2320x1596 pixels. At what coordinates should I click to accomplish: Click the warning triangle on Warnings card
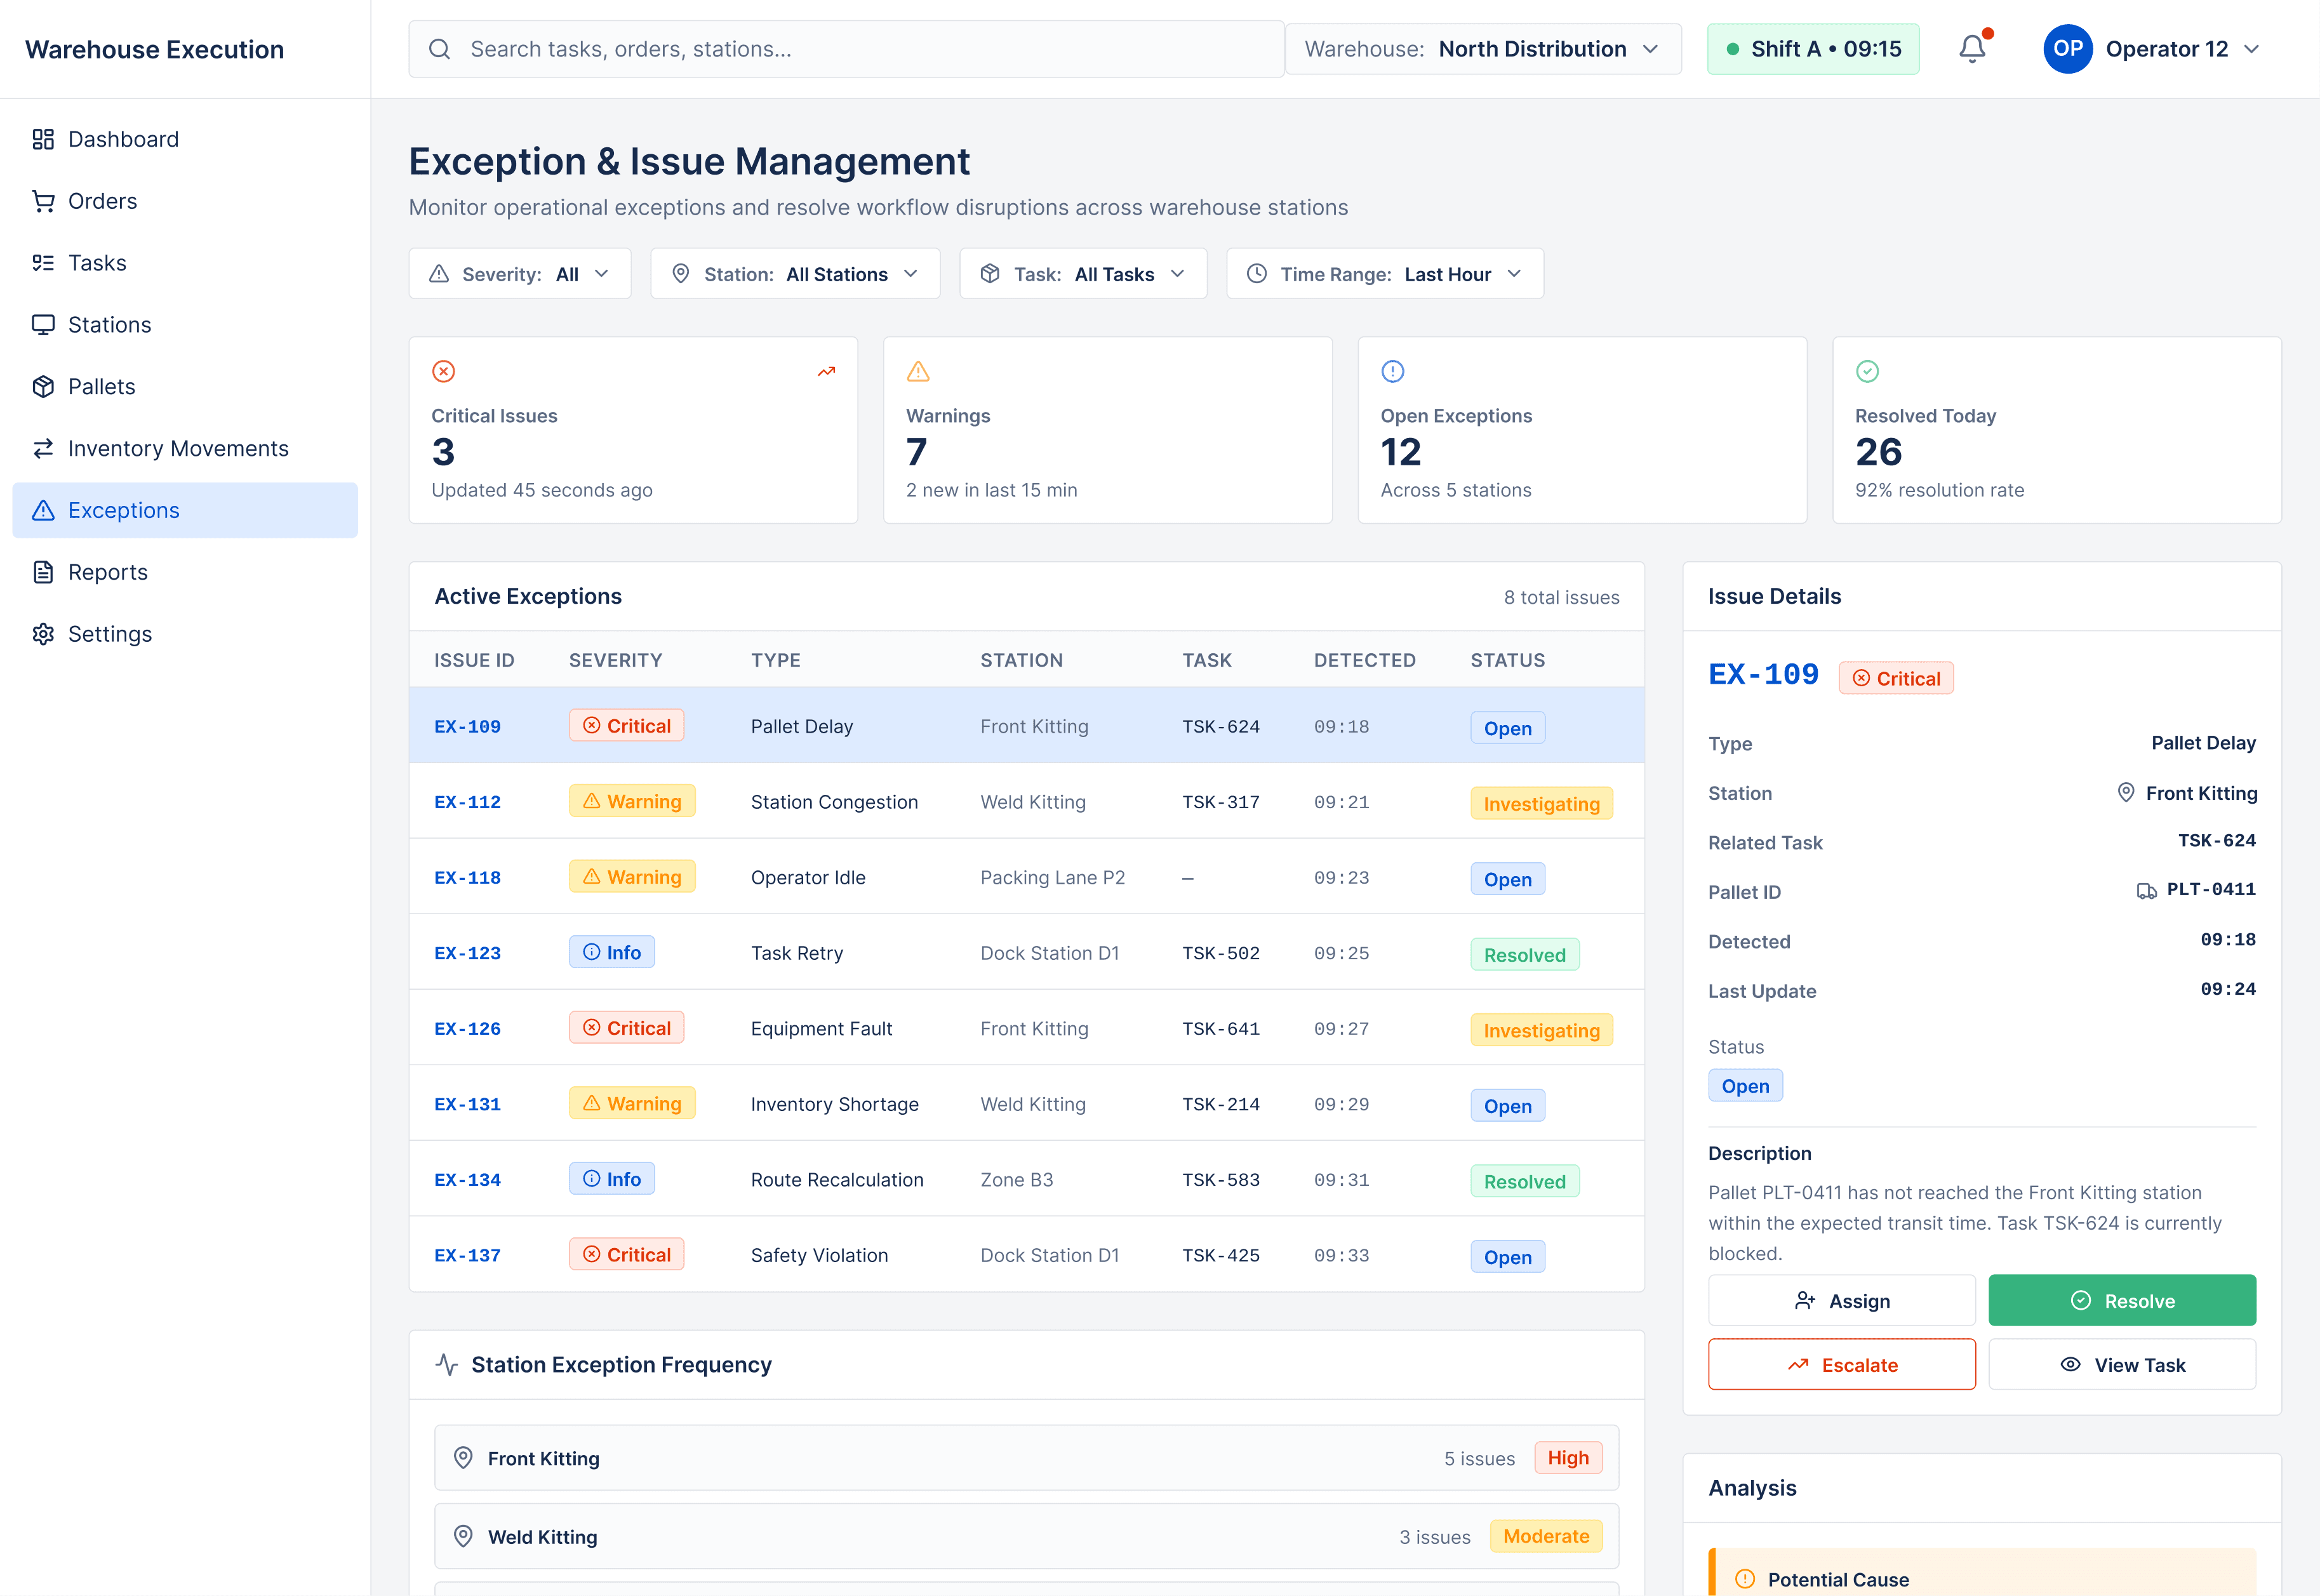(918, 371)
